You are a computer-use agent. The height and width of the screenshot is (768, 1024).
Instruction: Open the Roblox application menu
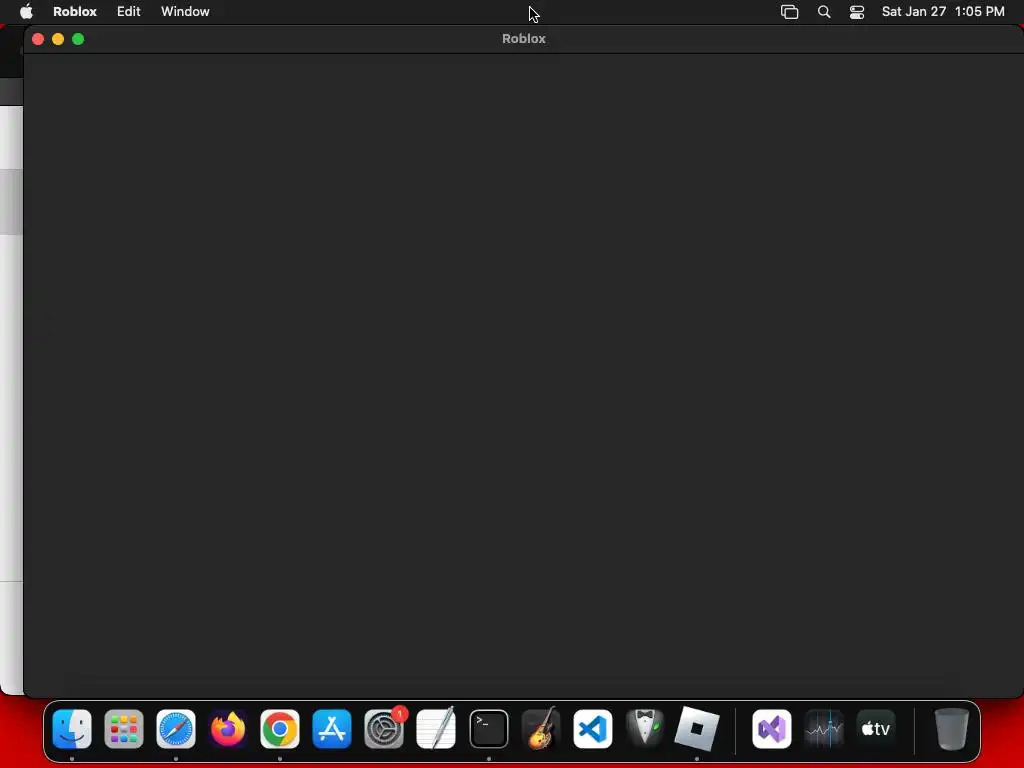74,11
